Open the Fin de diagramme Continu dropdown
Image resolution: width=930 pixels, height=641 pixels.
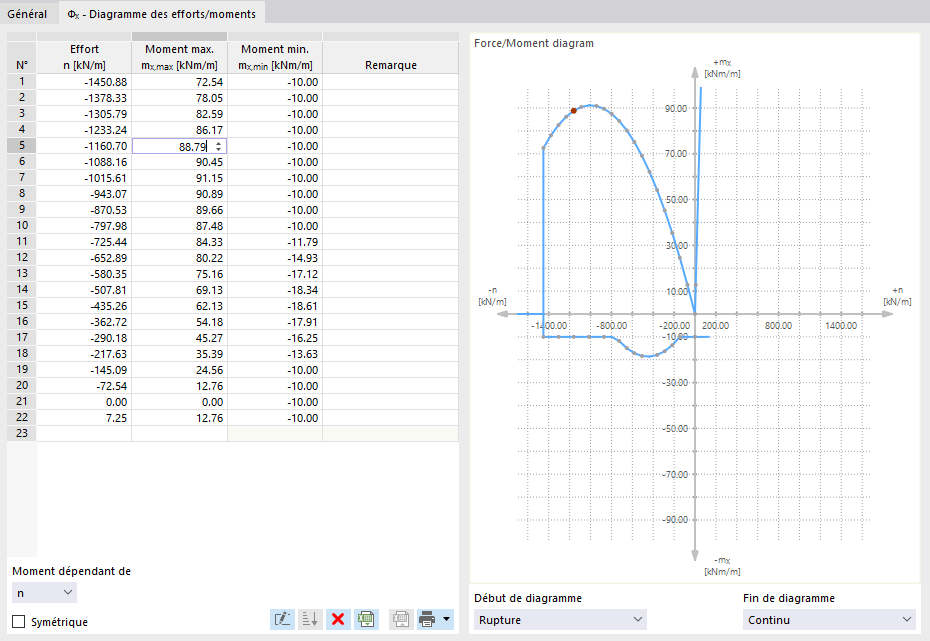pos(829,620)
